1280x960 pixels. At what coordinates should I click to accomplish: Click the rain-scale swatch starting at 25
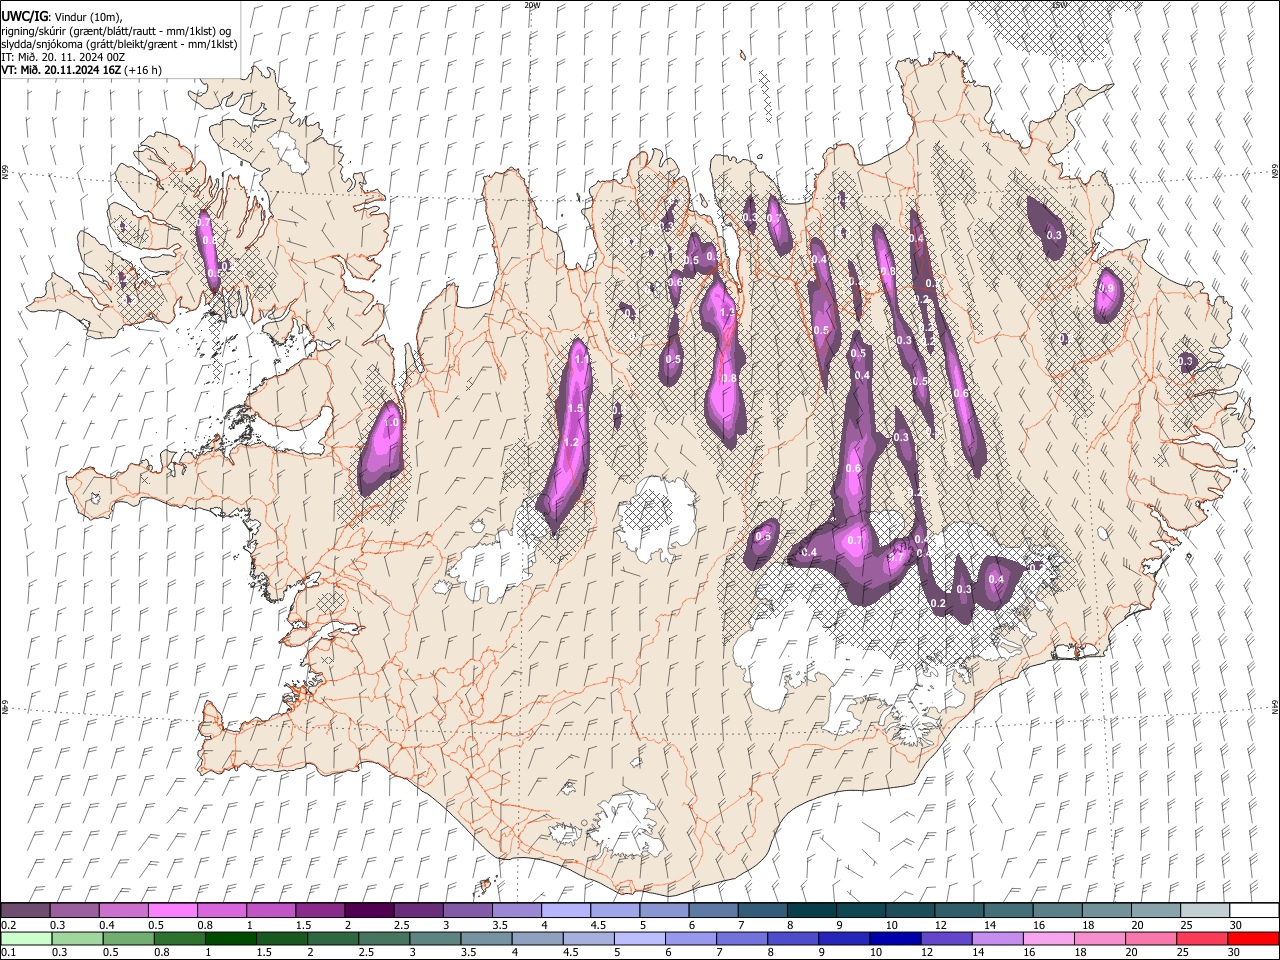pos(1202,938)
